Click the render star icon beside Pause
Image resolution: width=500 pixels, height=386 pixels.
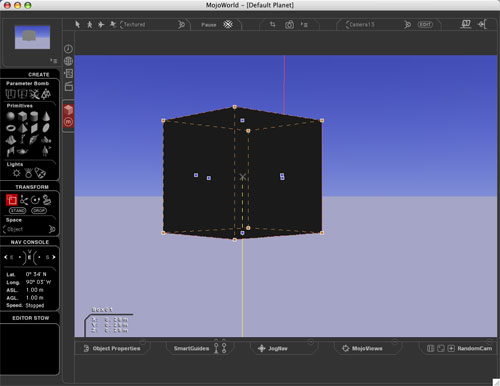228,24
